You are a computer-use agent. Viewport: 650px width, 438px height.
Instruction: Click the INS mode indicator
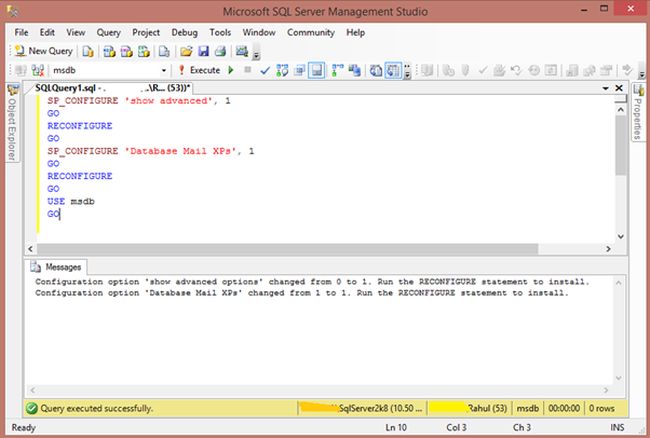[617, 427]
